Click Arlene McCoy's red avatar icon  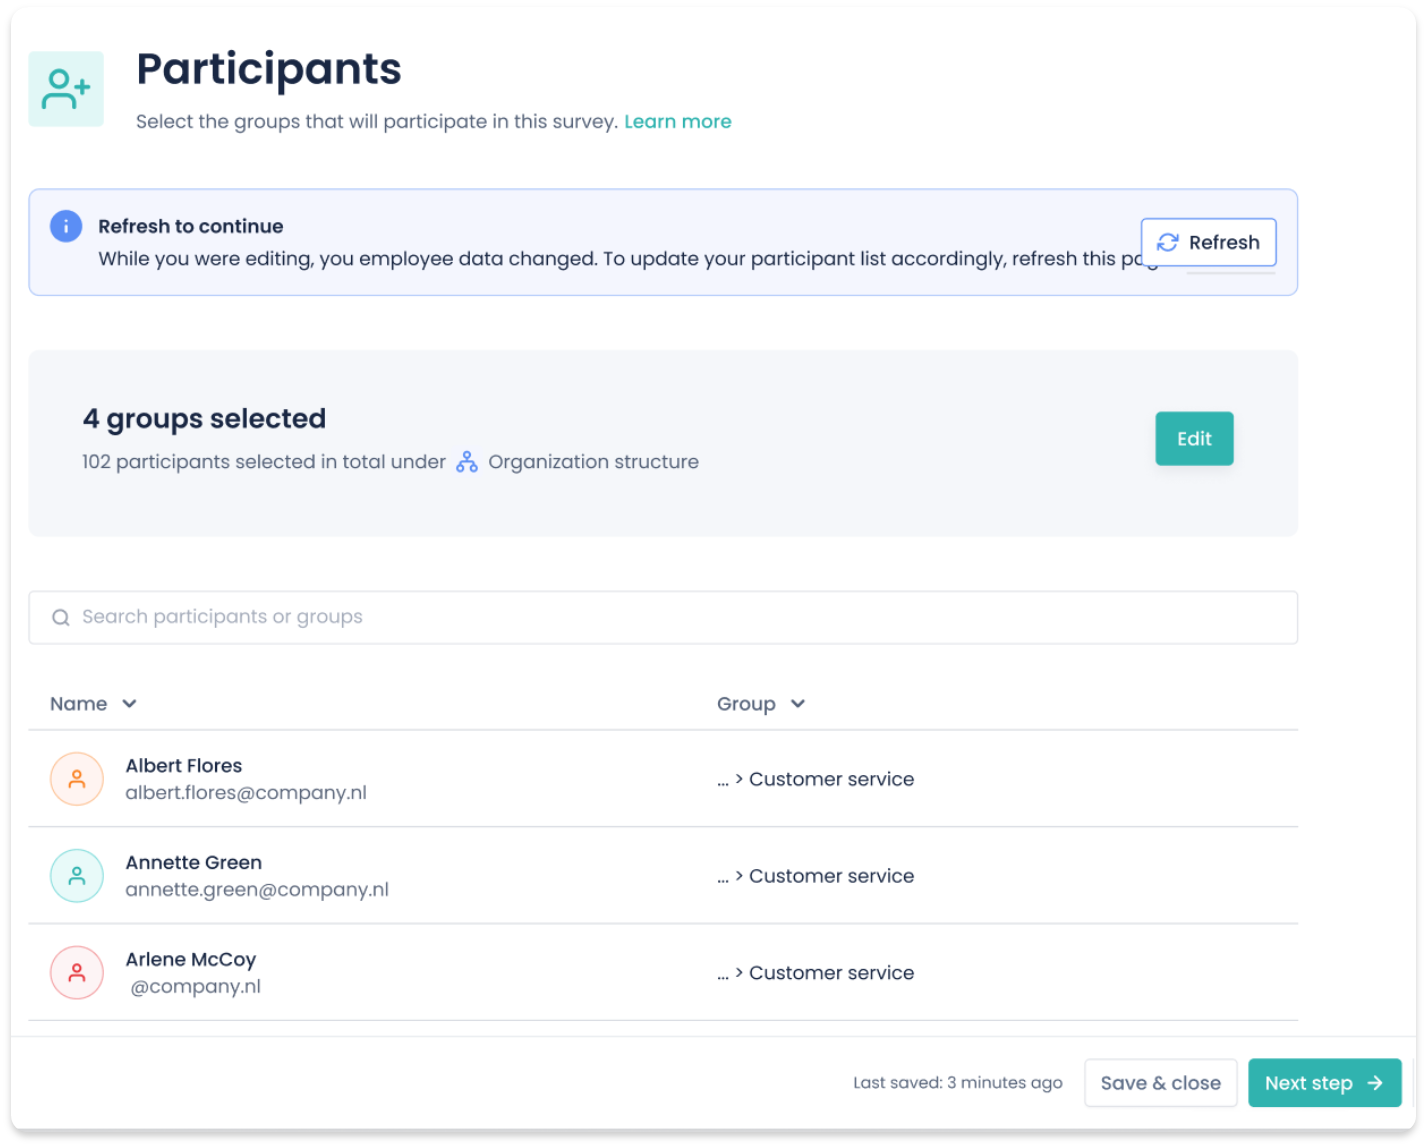coord(77,972)
